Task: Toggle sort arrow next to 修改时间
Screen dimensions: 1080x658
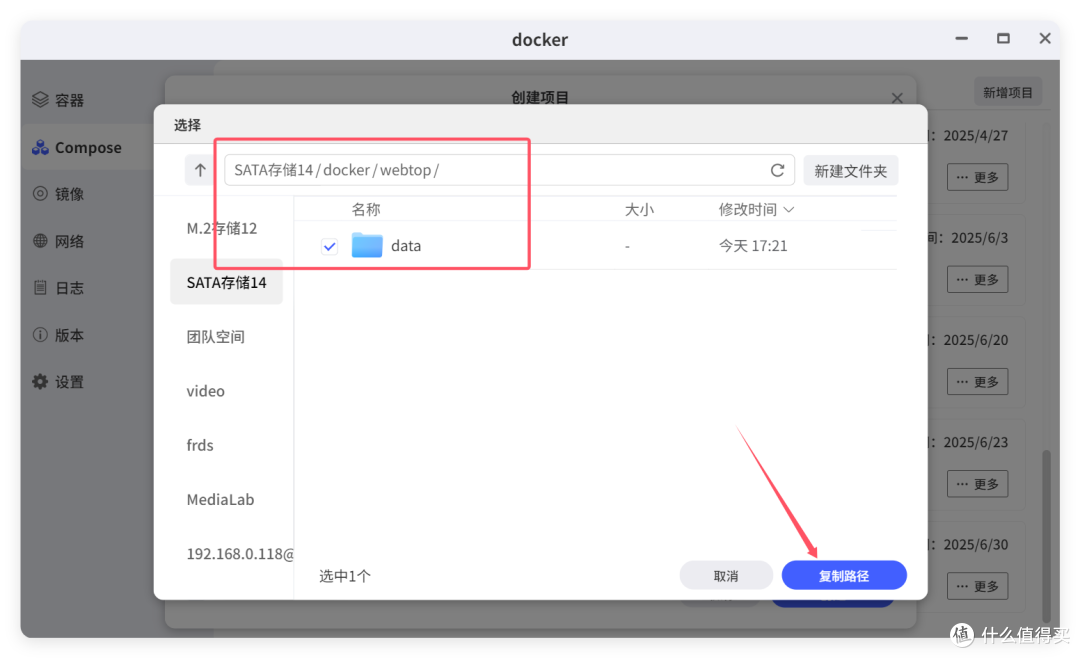Action: [x=789, y=209]
